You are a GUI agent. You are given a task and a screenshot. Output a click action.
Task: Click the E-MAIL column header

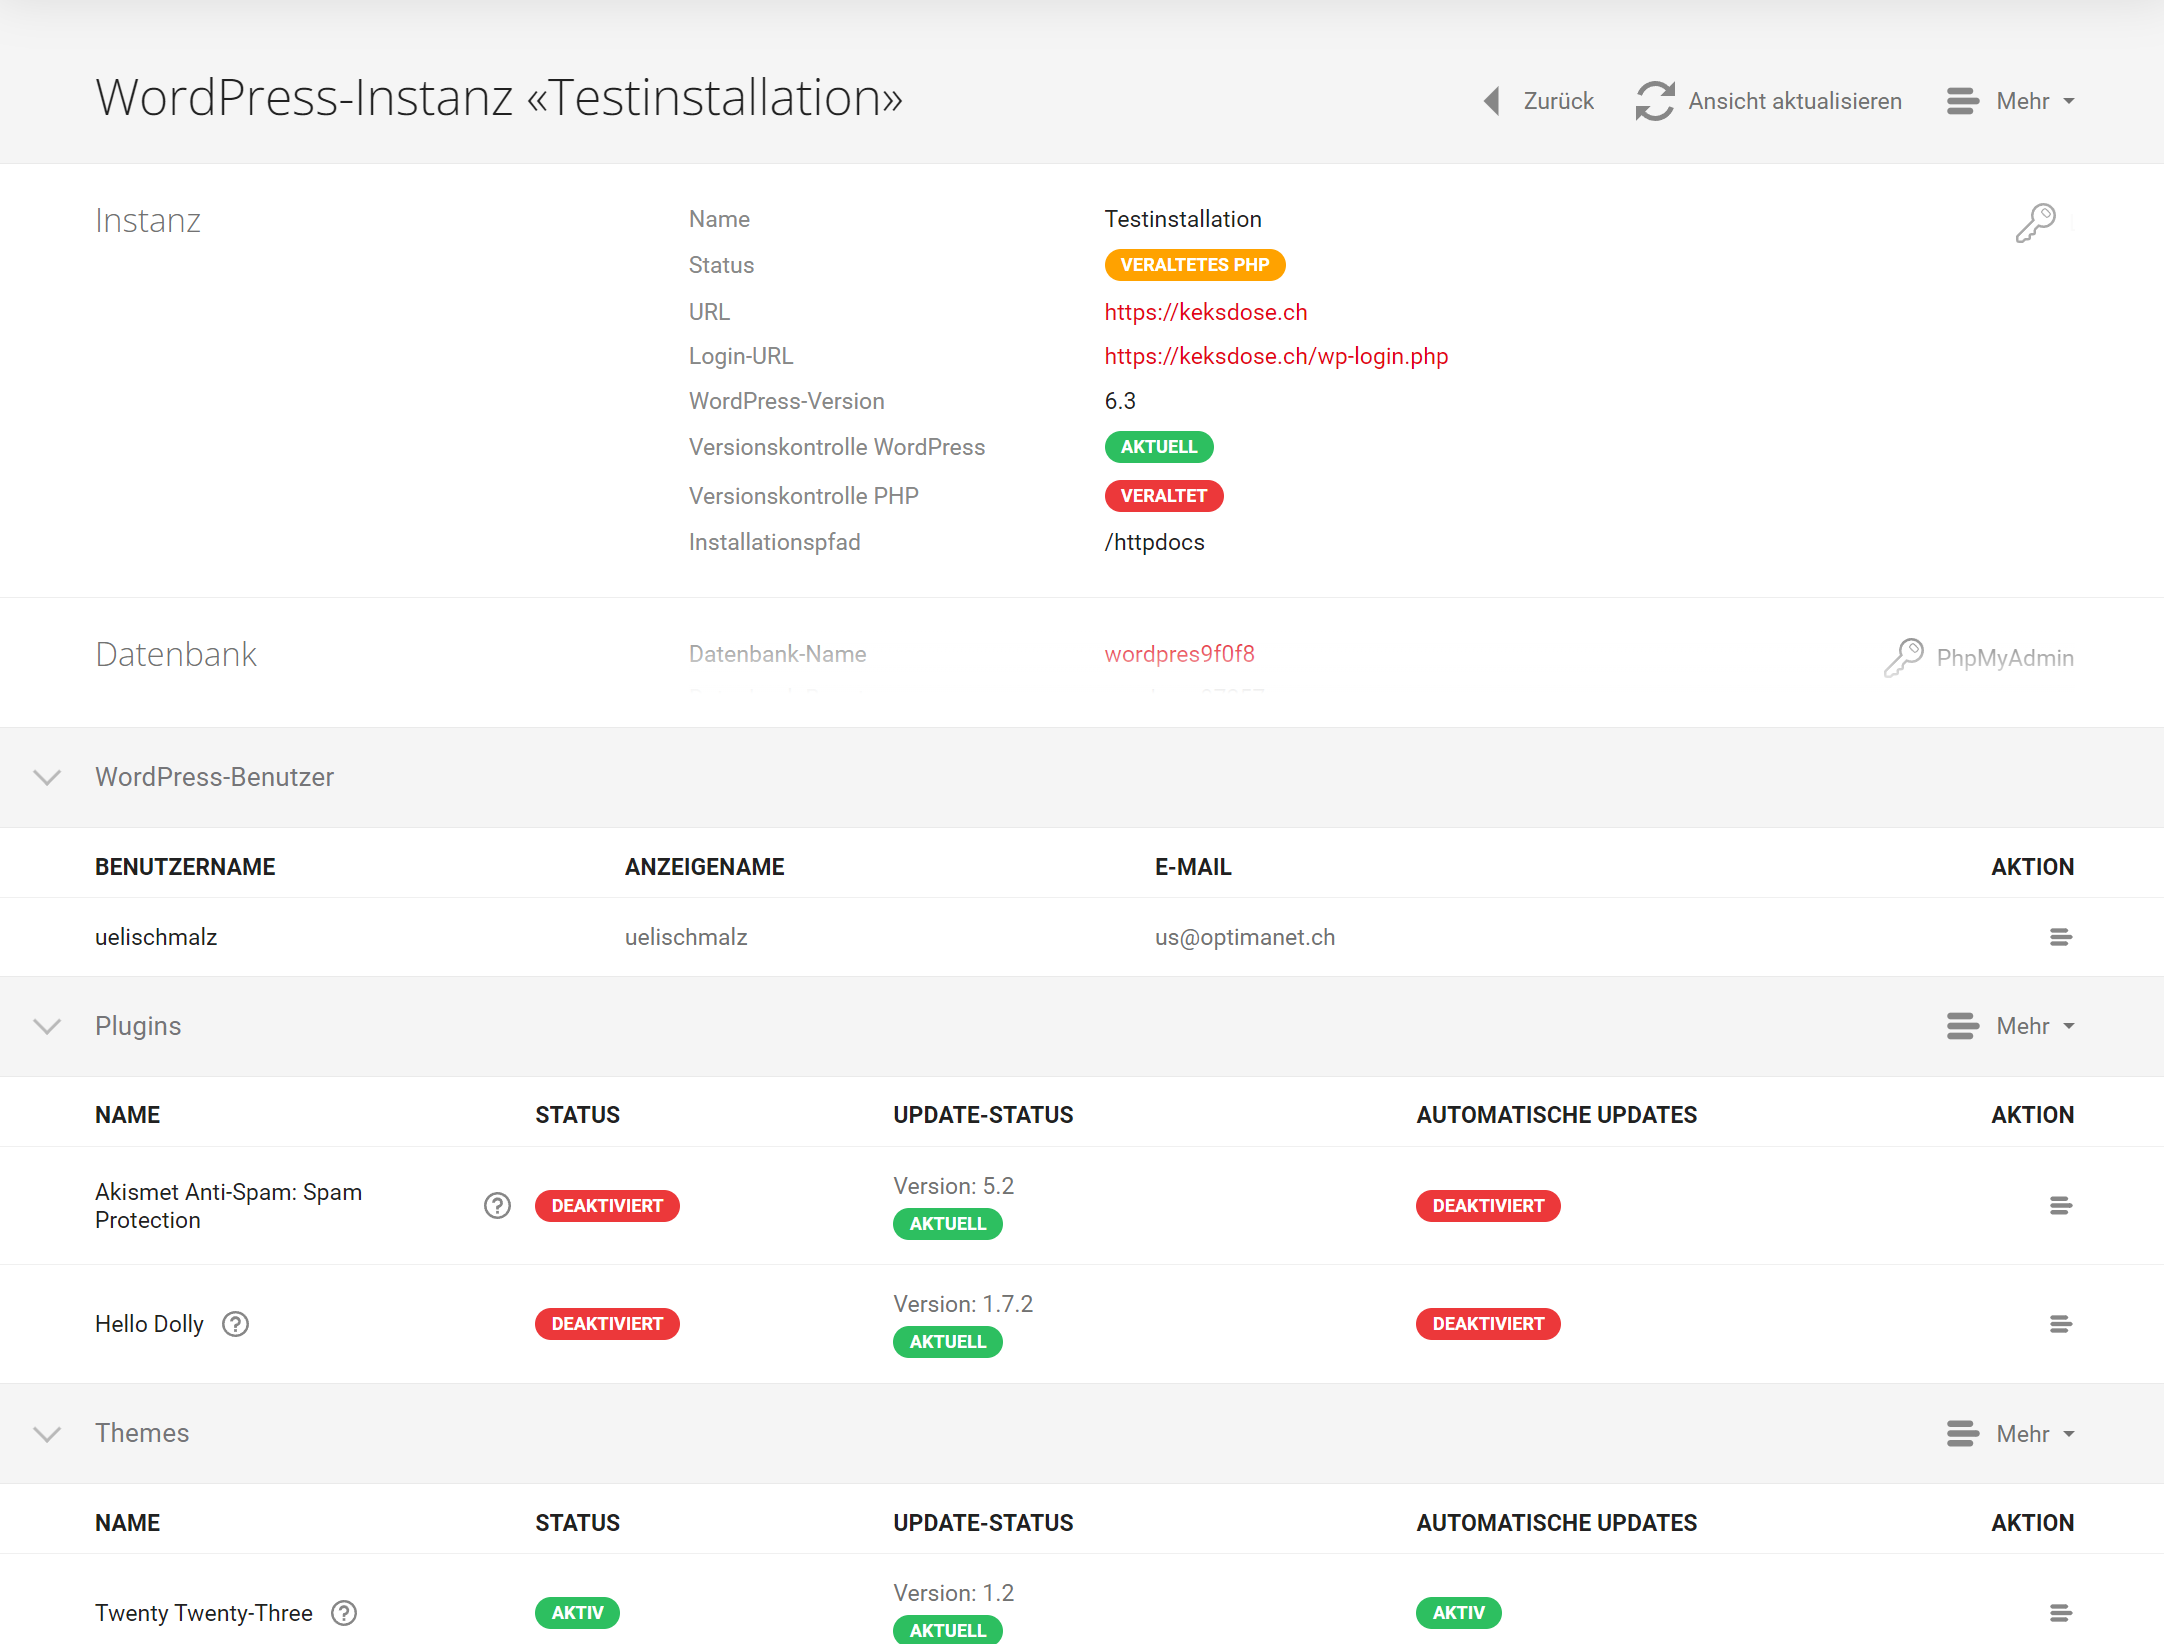click(1193, 867)
